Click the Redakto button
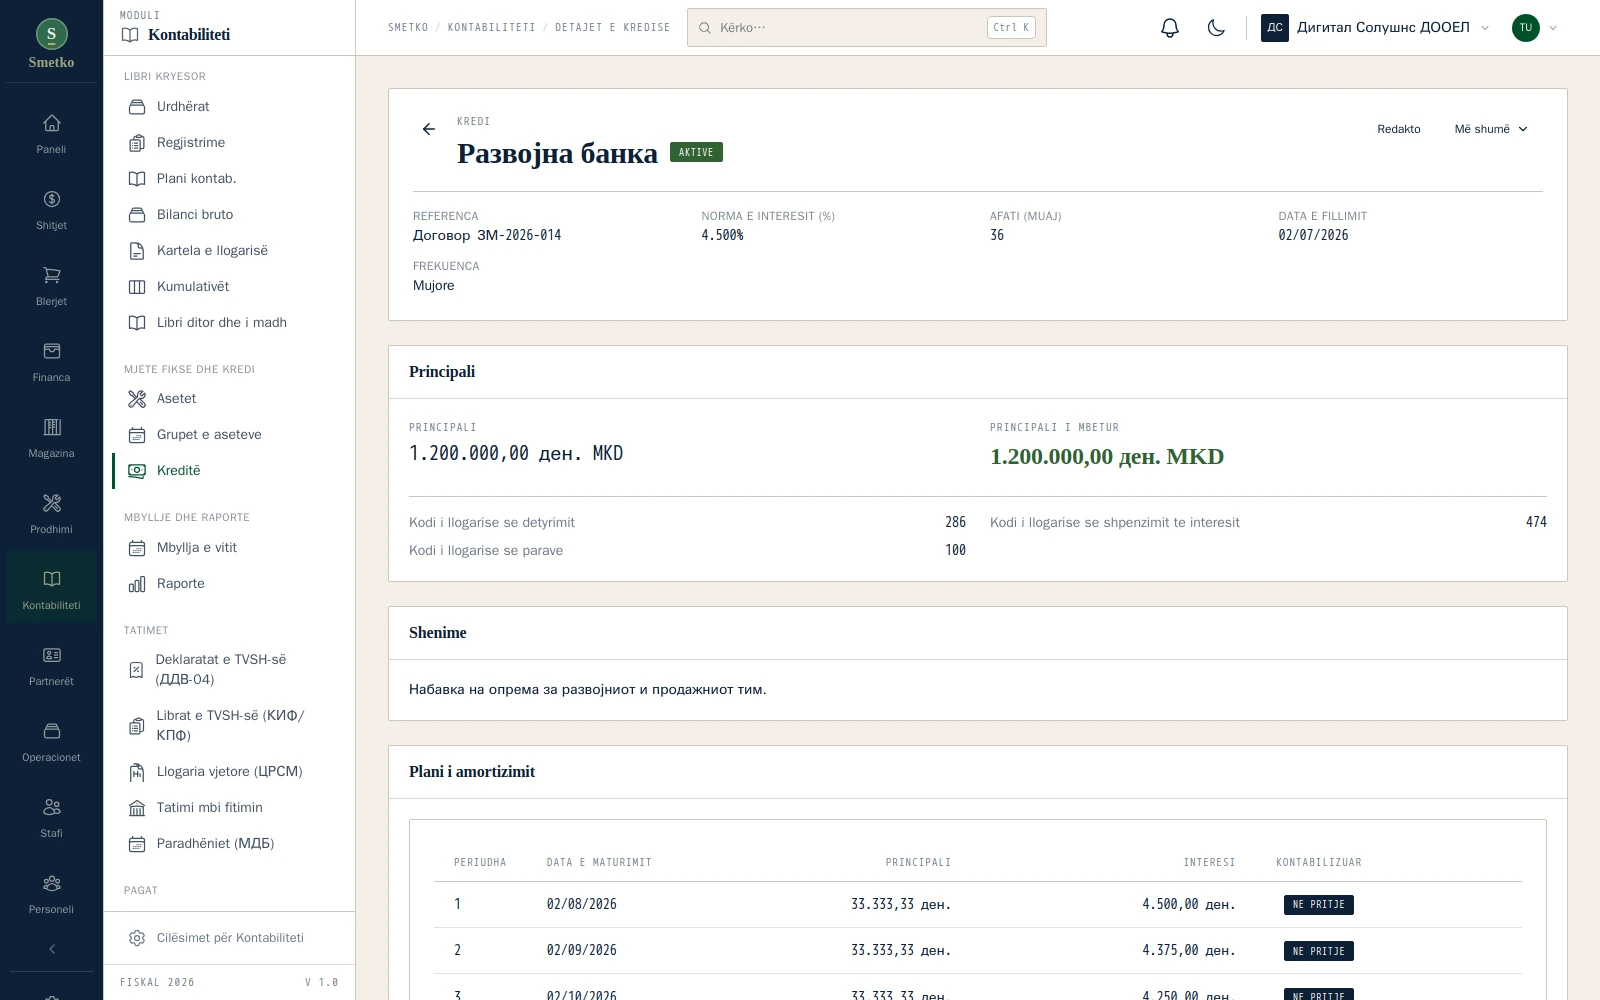Screen dimensions: 1600x1000 click(1398, 129)
